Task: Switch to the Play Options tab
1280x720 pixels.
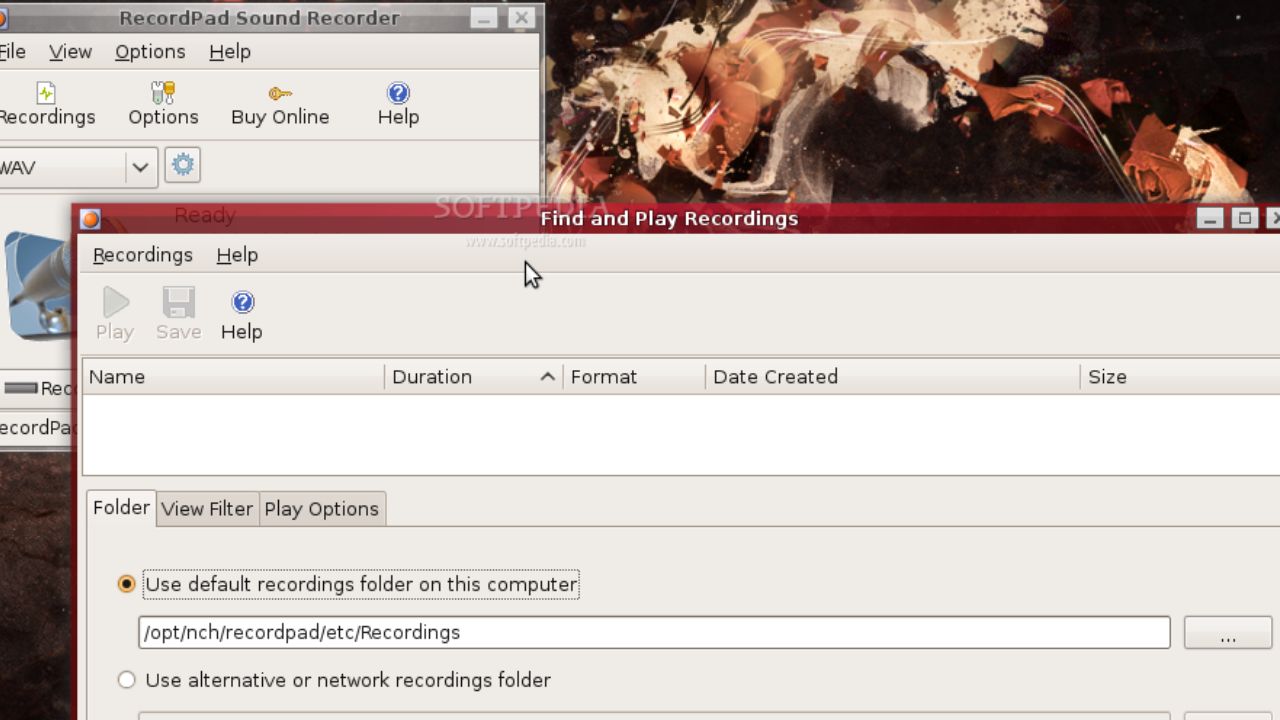Action: [x=321, y=509]
